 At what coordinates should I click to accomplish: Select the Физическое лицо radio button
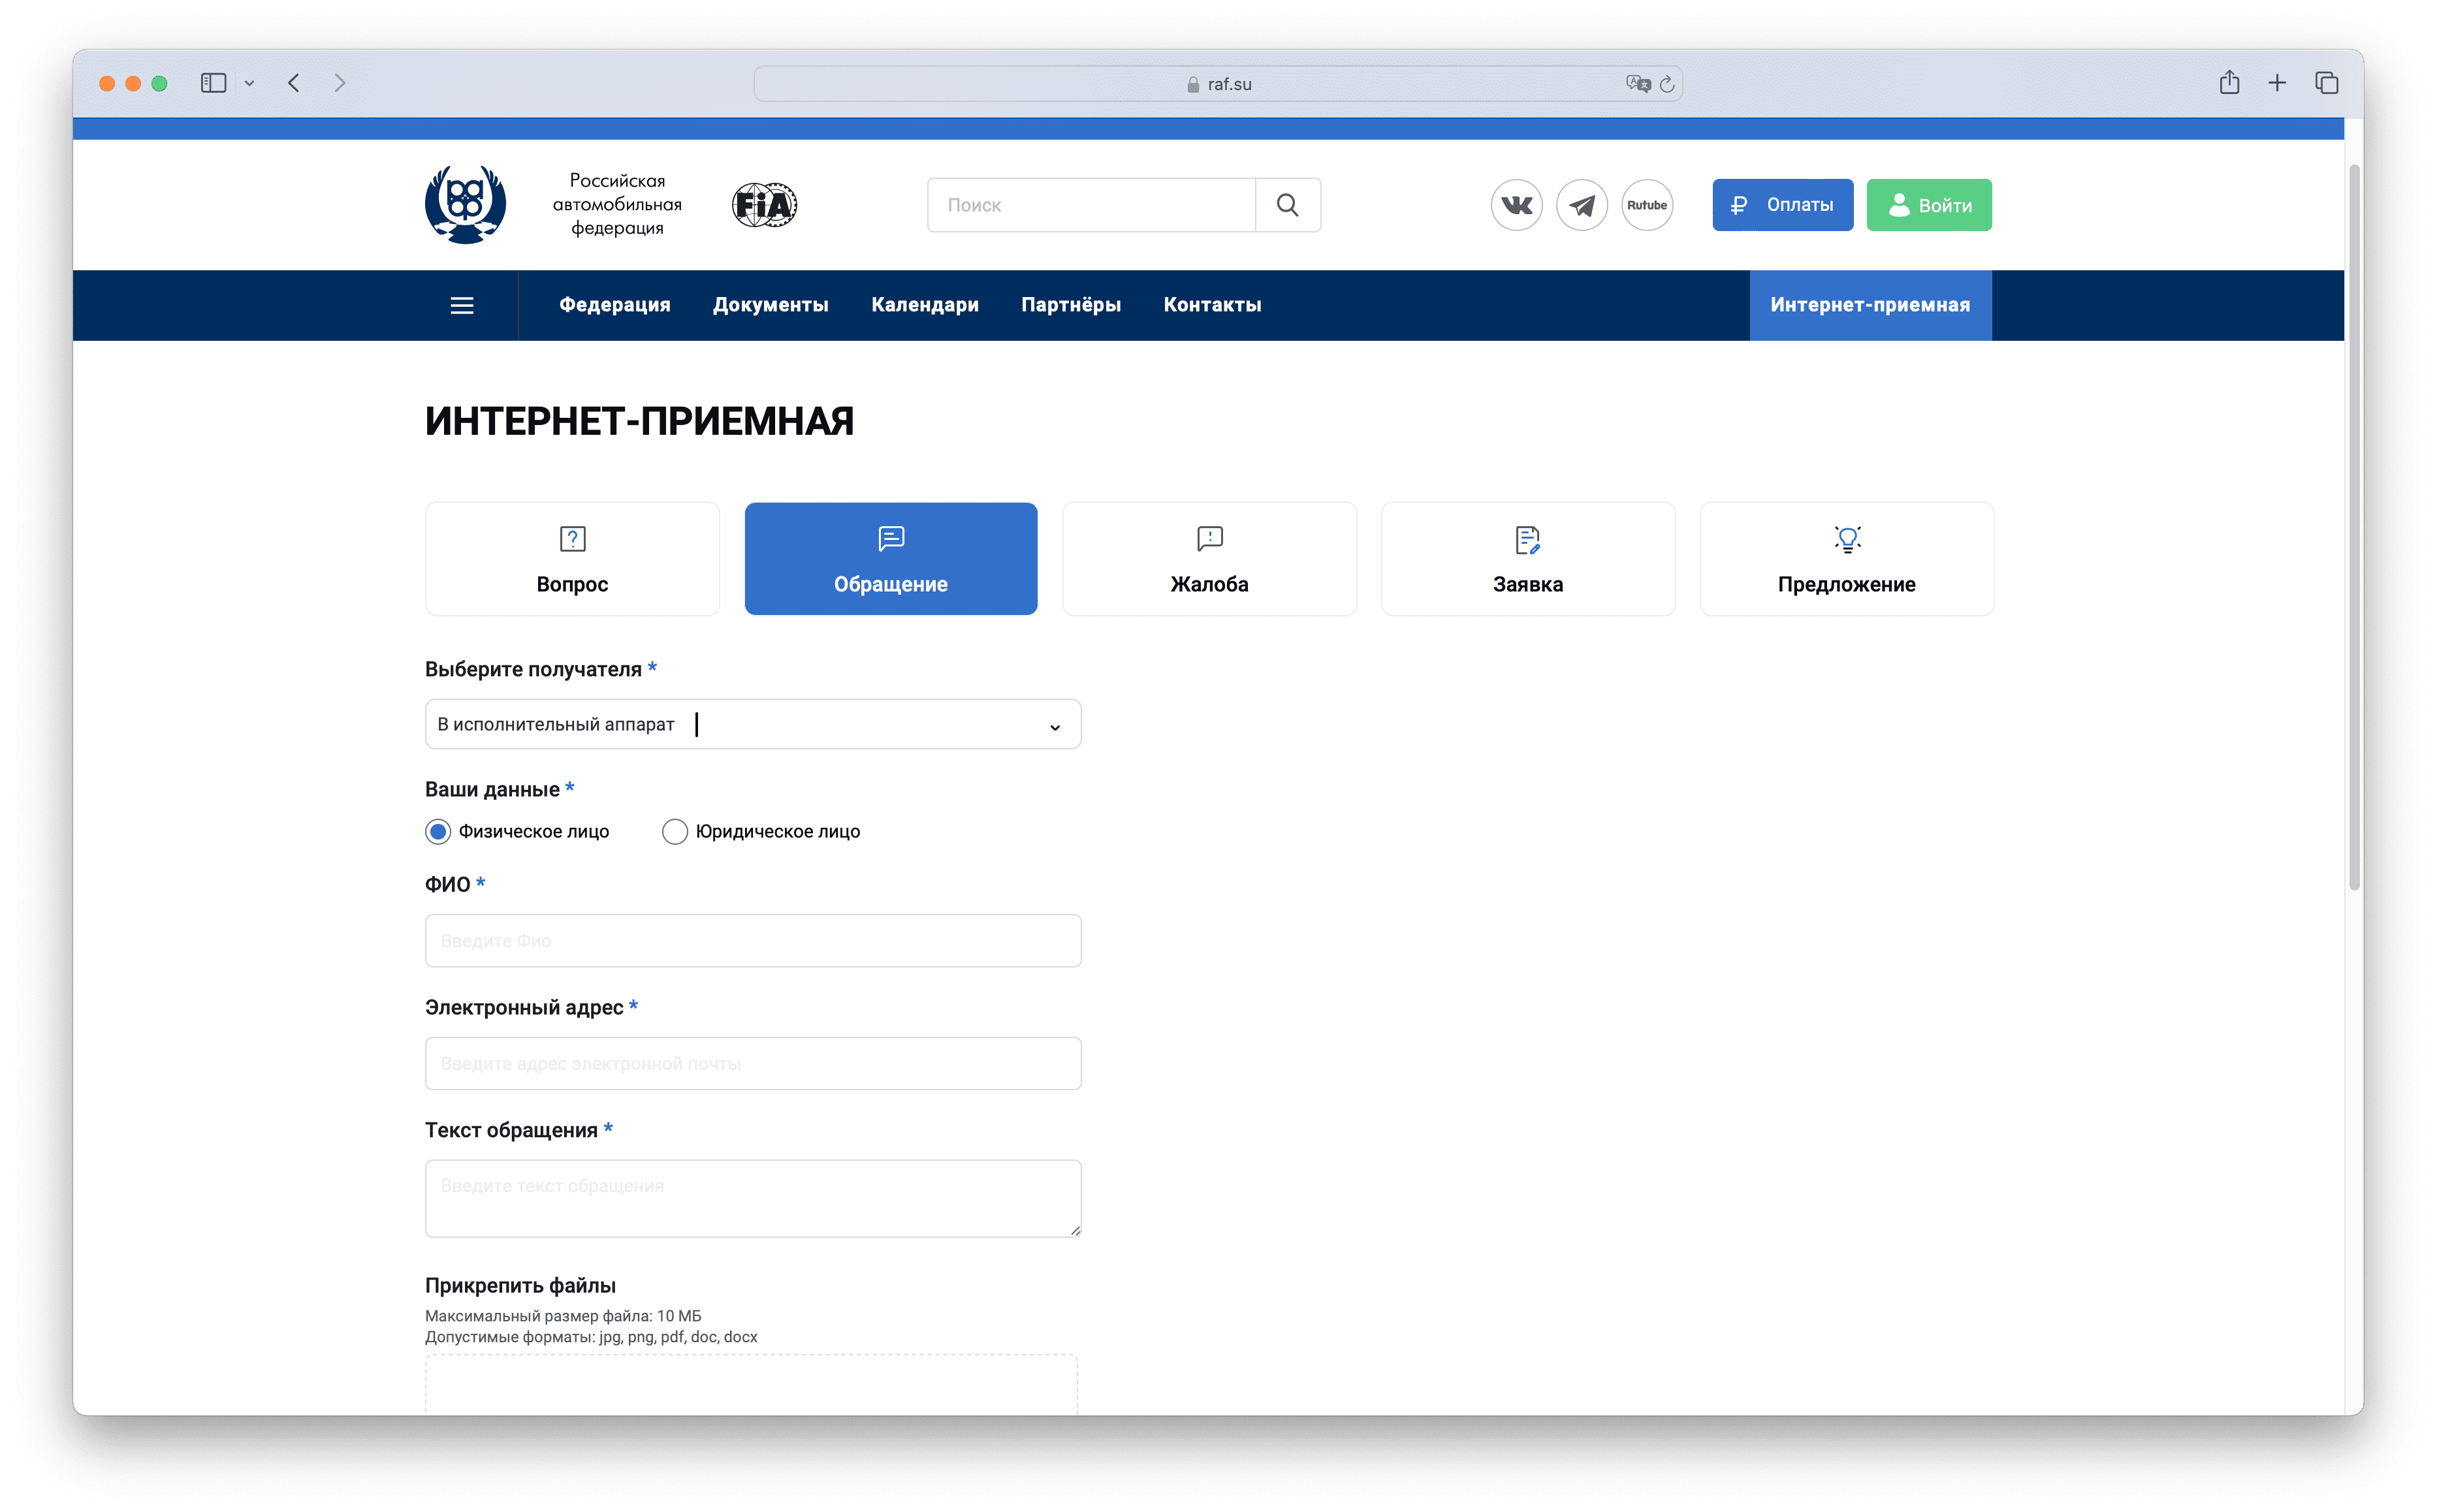[438, 832]
